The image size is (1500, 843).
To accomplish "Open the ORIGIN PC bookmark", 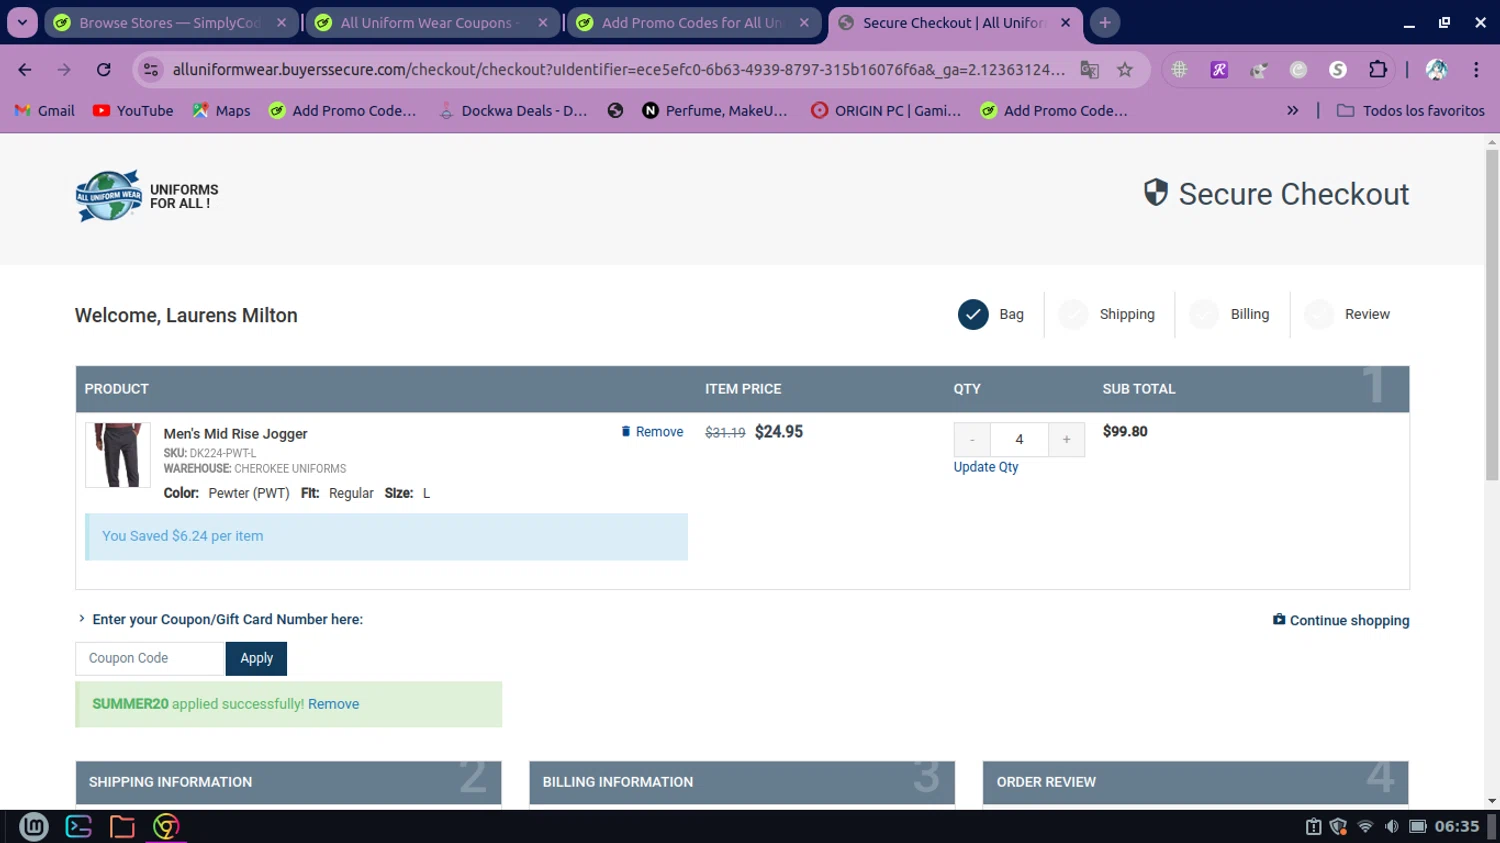I will pyautogui.click(x=886, y=111).
